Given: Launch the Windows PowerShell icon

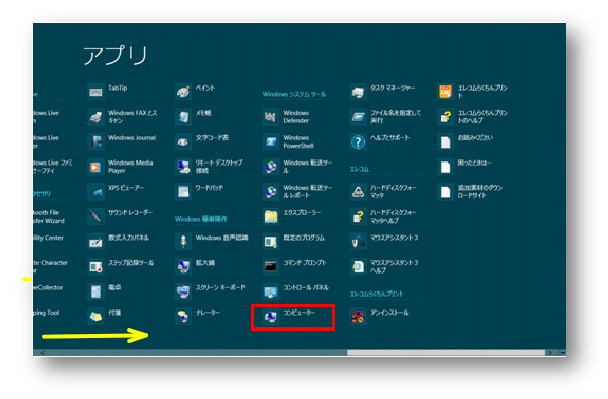Looking at the screenshot, I should [271, 142].
